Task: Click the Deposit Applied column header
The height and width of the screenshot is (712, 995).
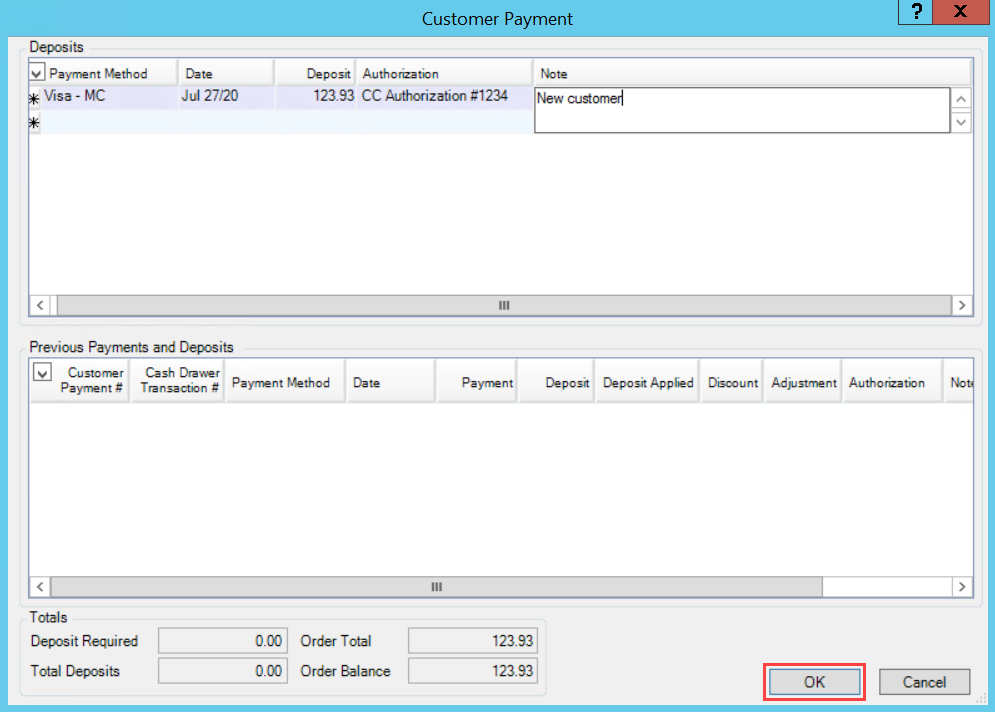Action: [x=647, y=383]
